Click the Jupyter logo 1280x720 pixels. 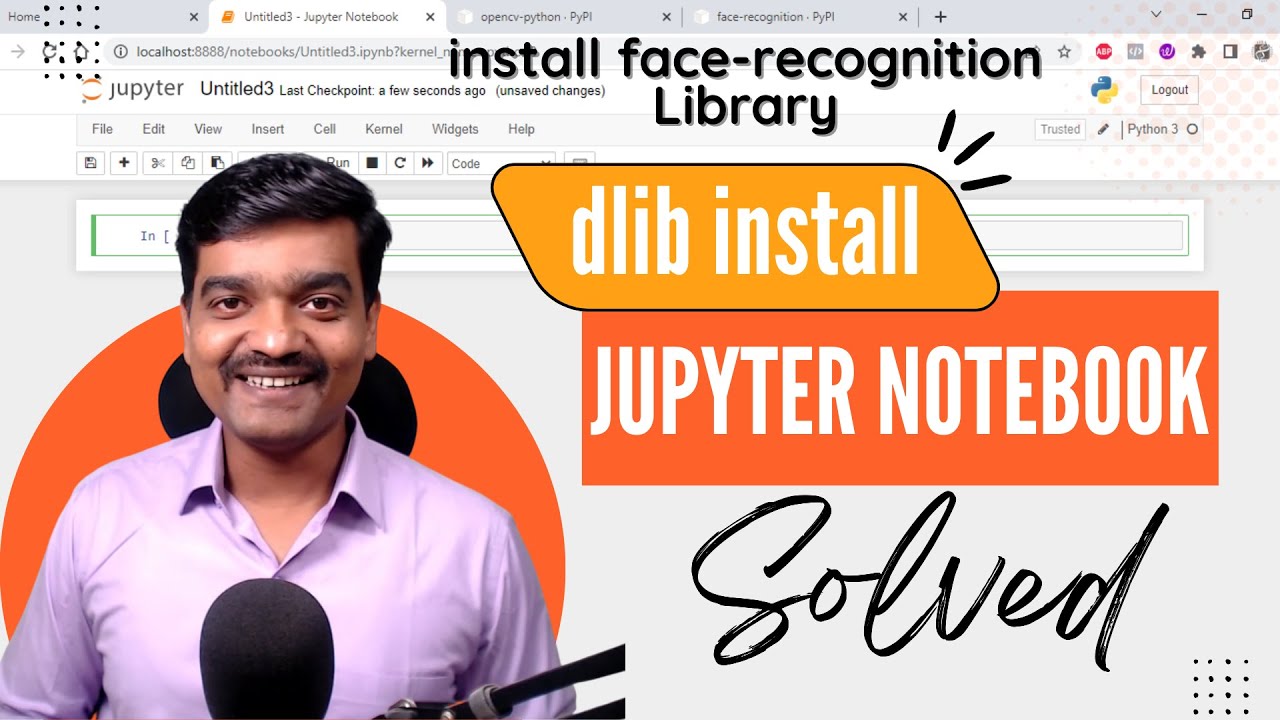click(133, 89)
